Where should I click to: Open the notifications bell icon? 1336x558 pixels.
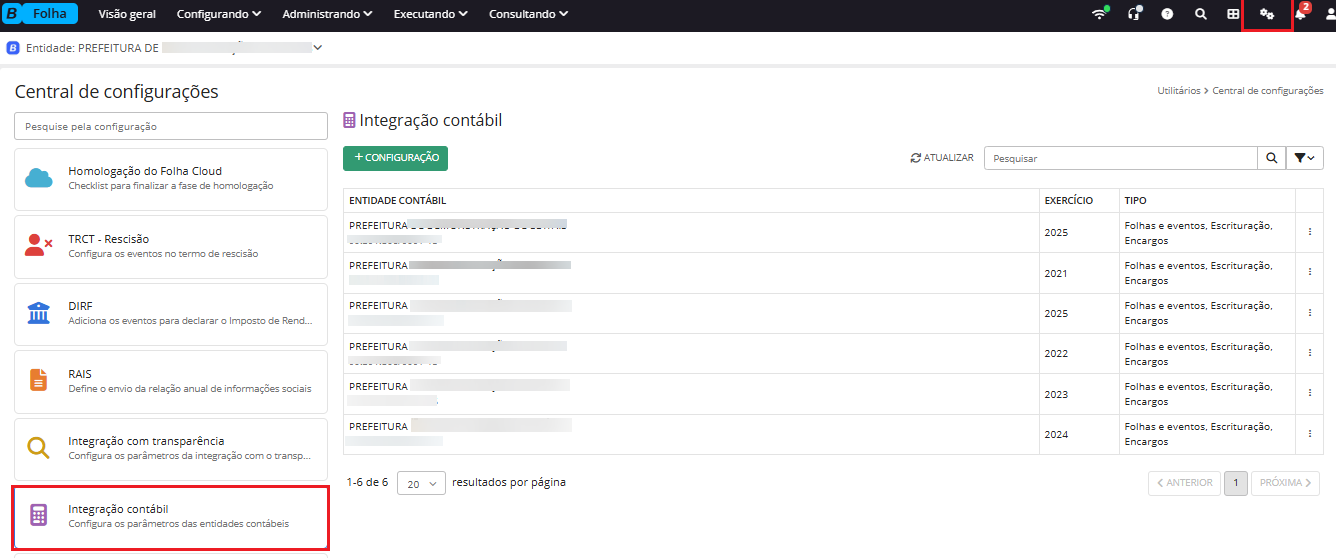click(x=1300, y=15)
